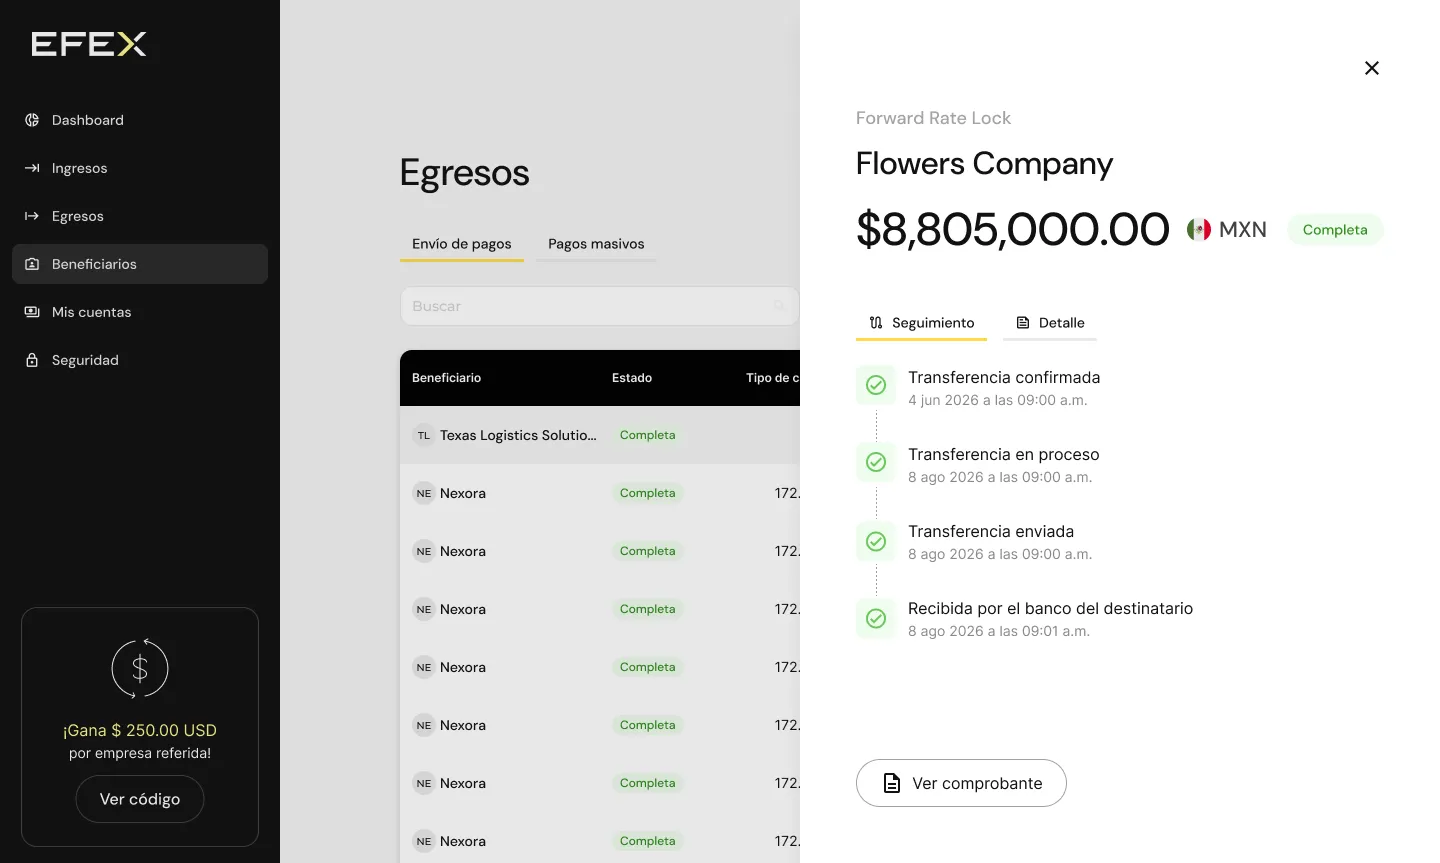The width and height of the screenshot is (1440, 863).
Task: Close the transfer detail panel
Action: (x=1372, y=68)
